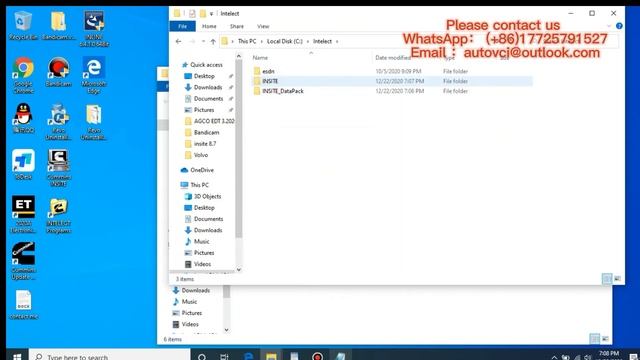Open Edge browser taskbar icon
This screenshot has height=360, width=640.
point(248,356)
